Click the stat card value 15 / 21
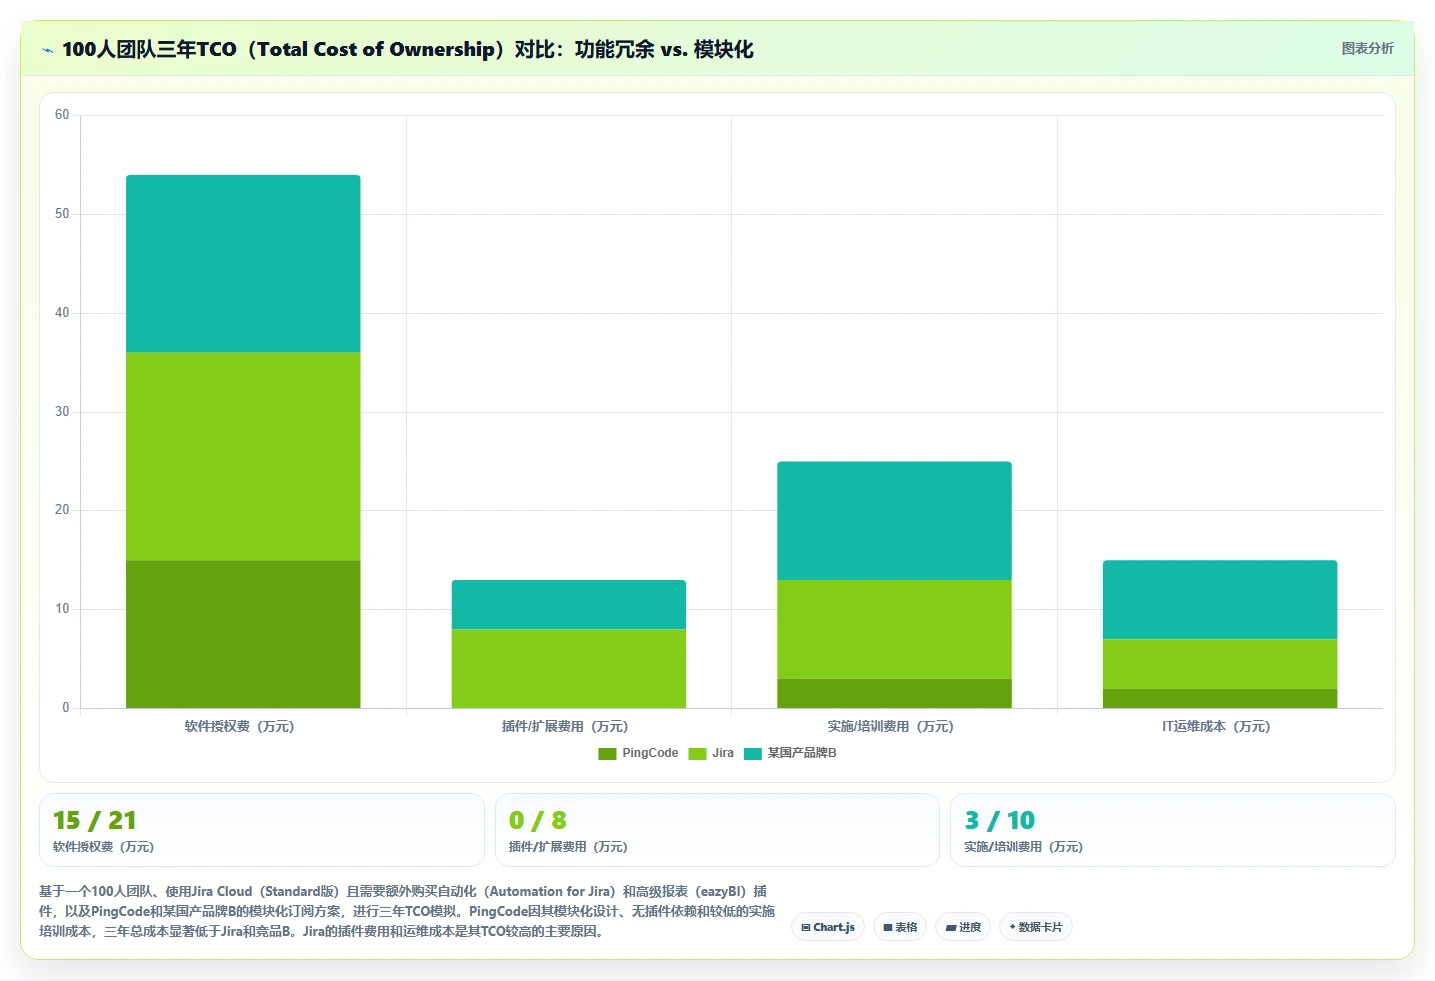 click(95, 821)
